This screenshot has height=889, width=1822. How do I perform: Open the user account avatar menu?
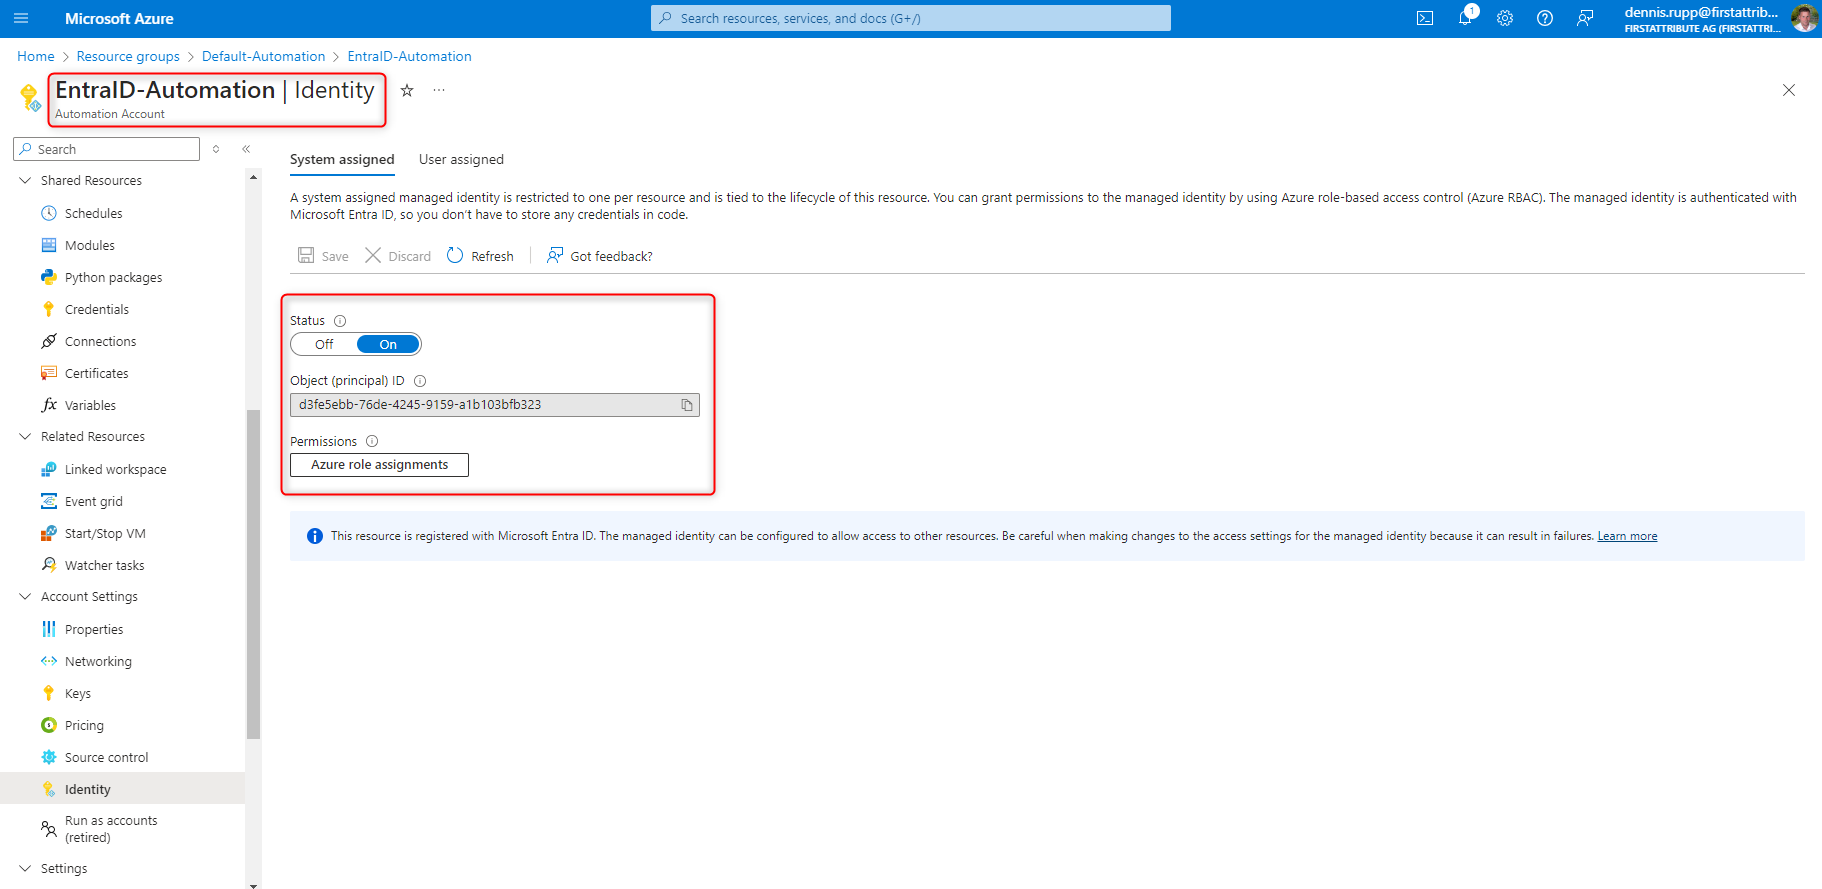point(1803,18)
